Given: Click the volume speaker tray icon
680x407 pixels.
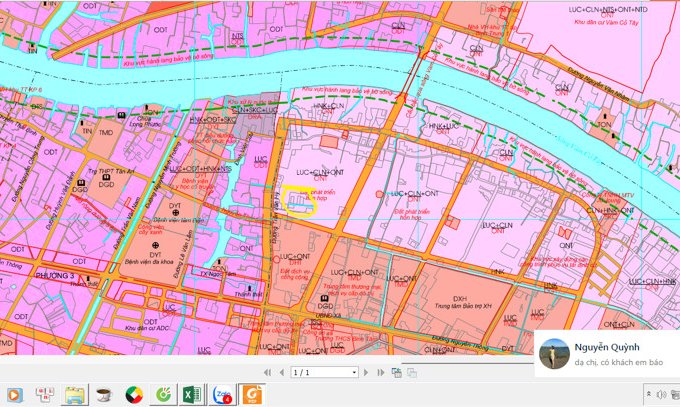Looking at the screenshot, I should (x=661, y=394).
